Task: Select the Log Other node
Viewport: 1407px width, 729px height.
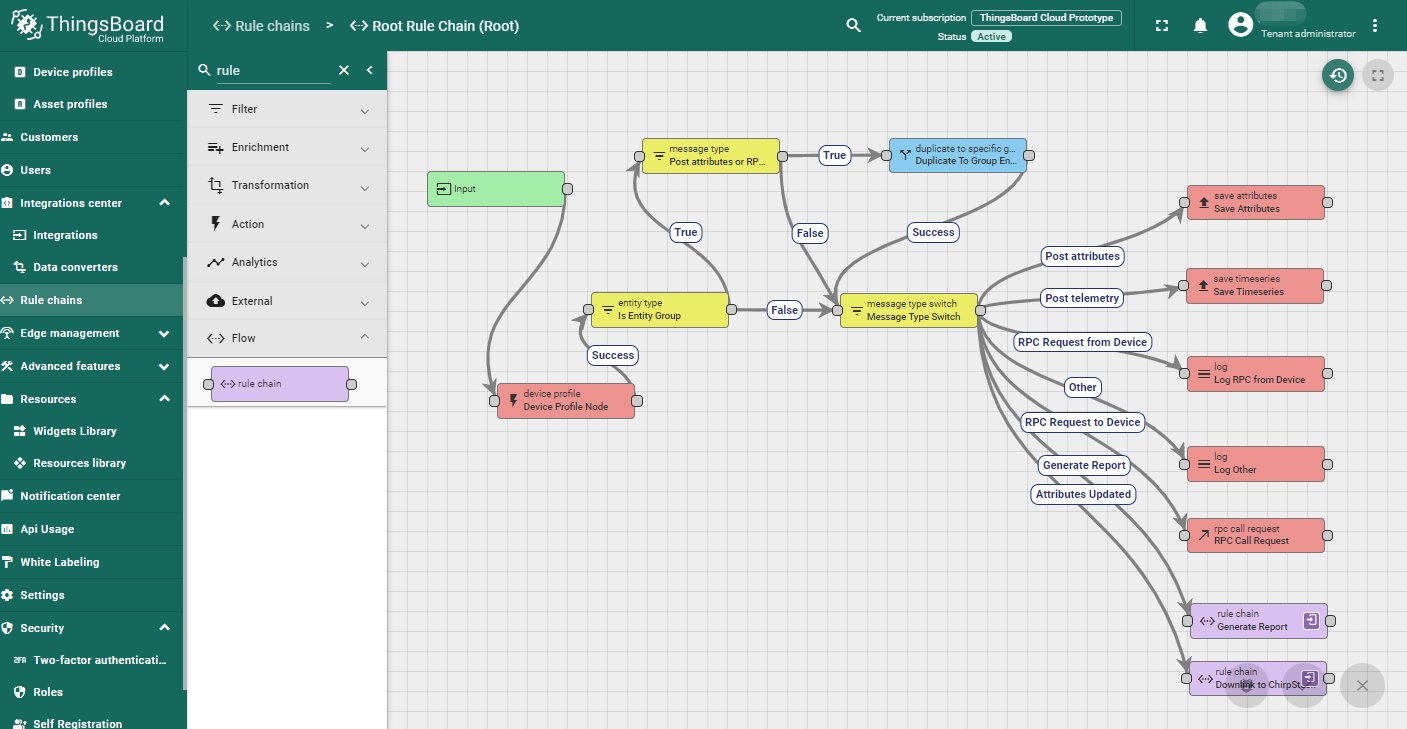Action: (x=1255, y=463)
